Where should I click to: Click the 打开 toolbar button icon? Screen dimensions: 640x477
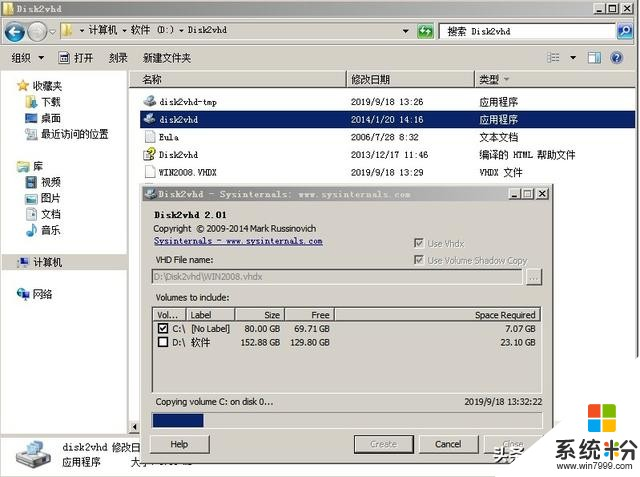(x=64, y=58)
